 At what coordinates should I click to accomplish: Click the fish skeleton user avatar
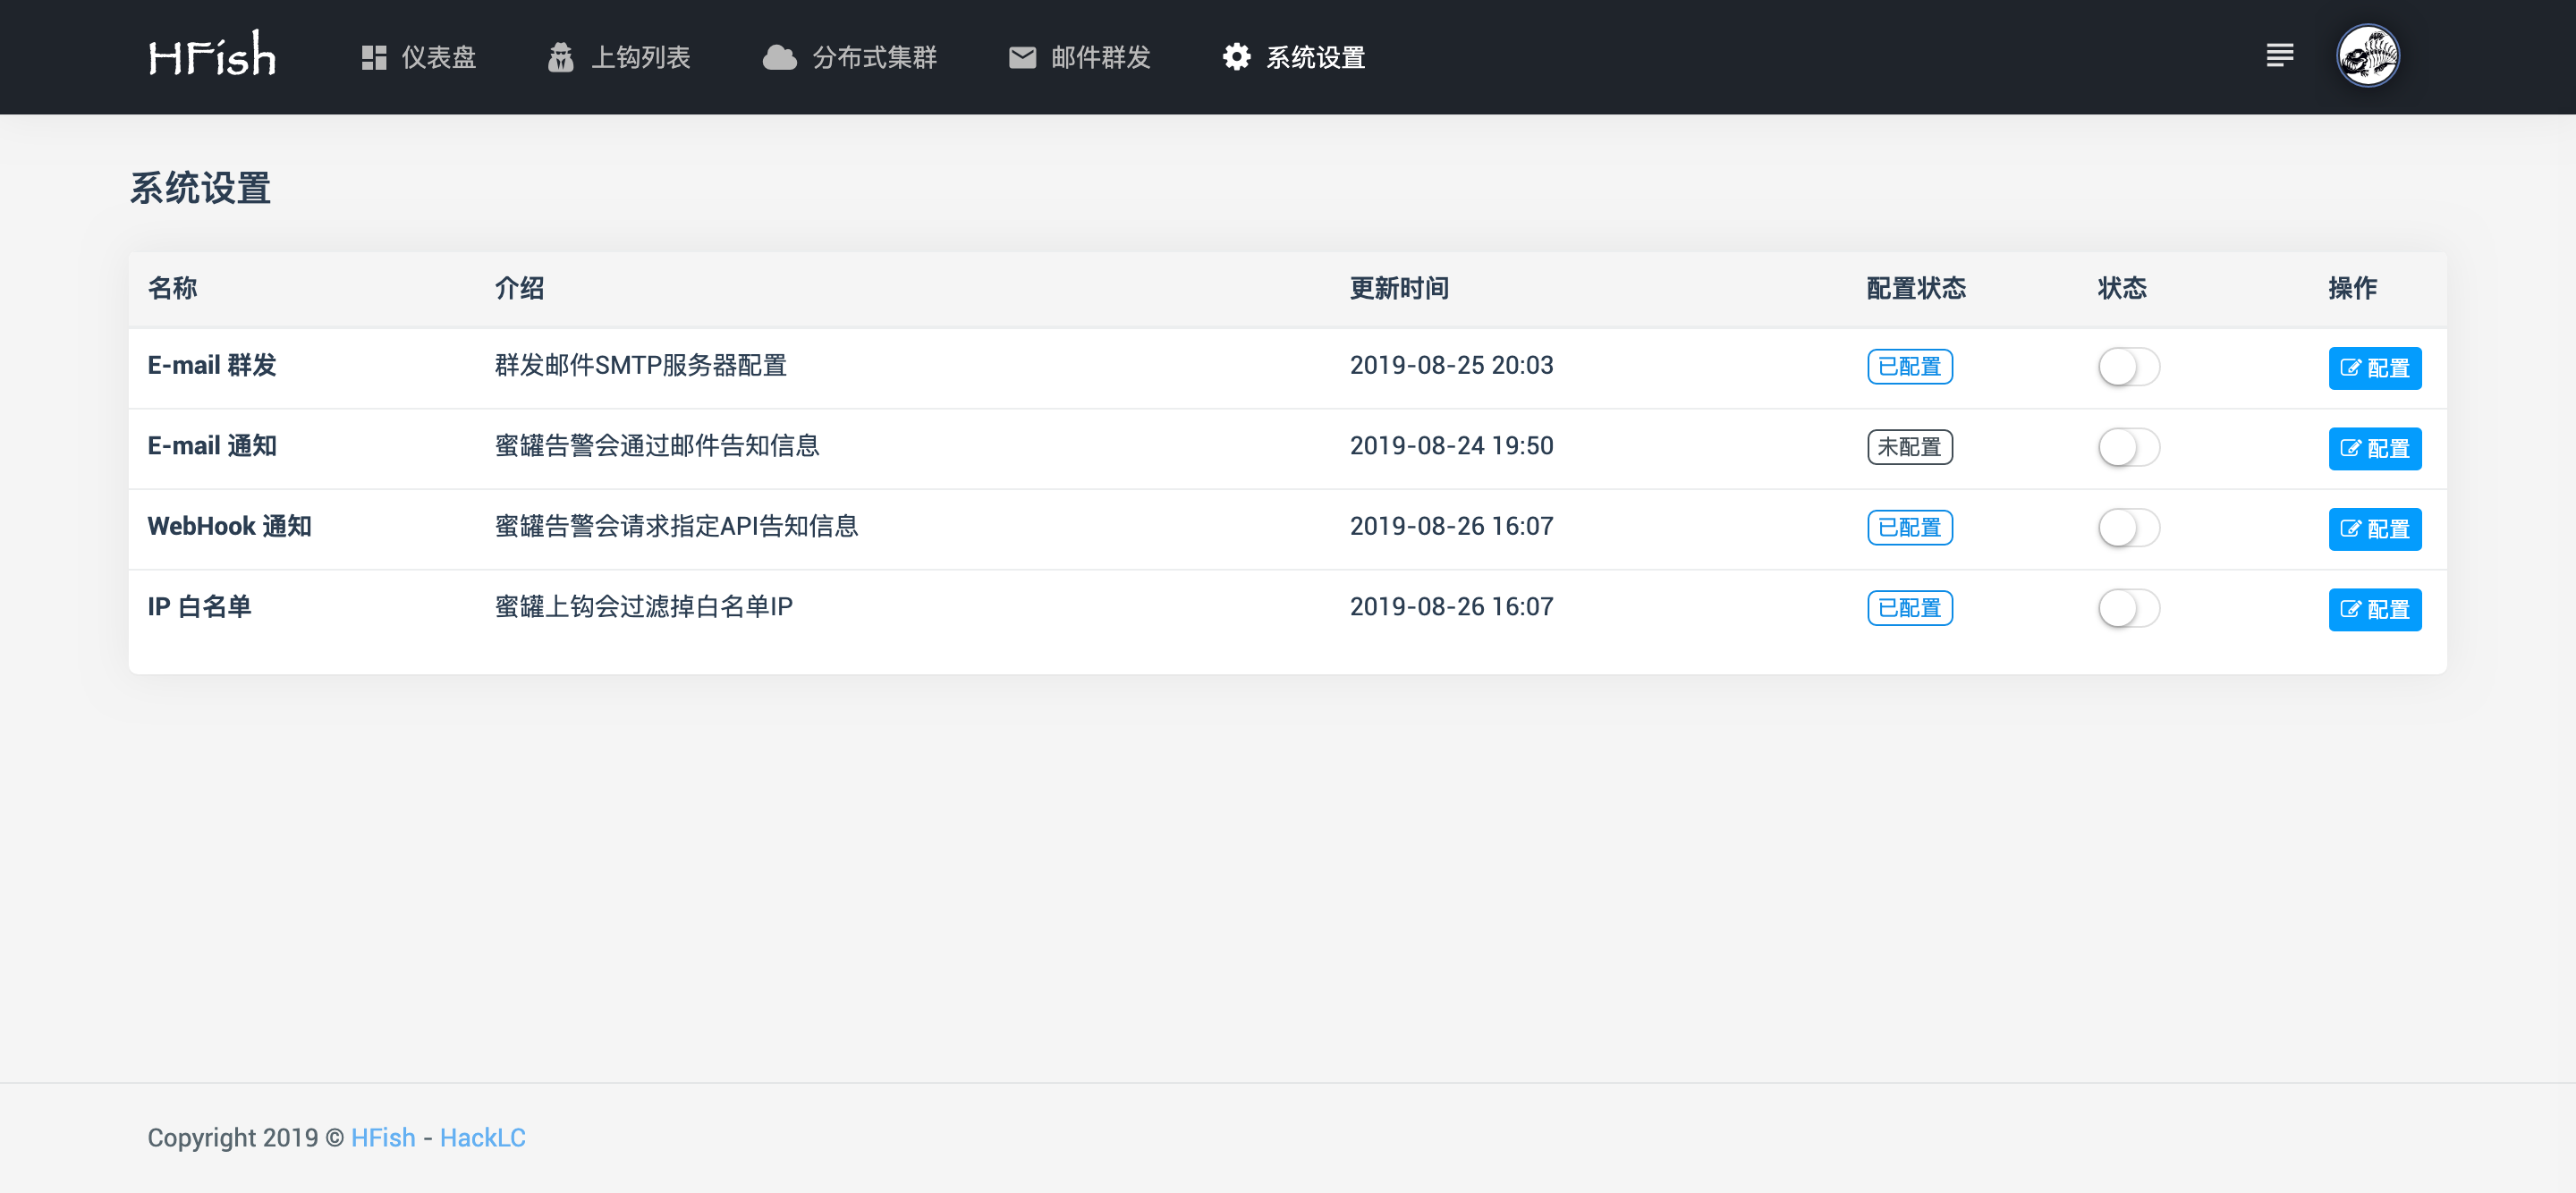tap(2367, 56)
